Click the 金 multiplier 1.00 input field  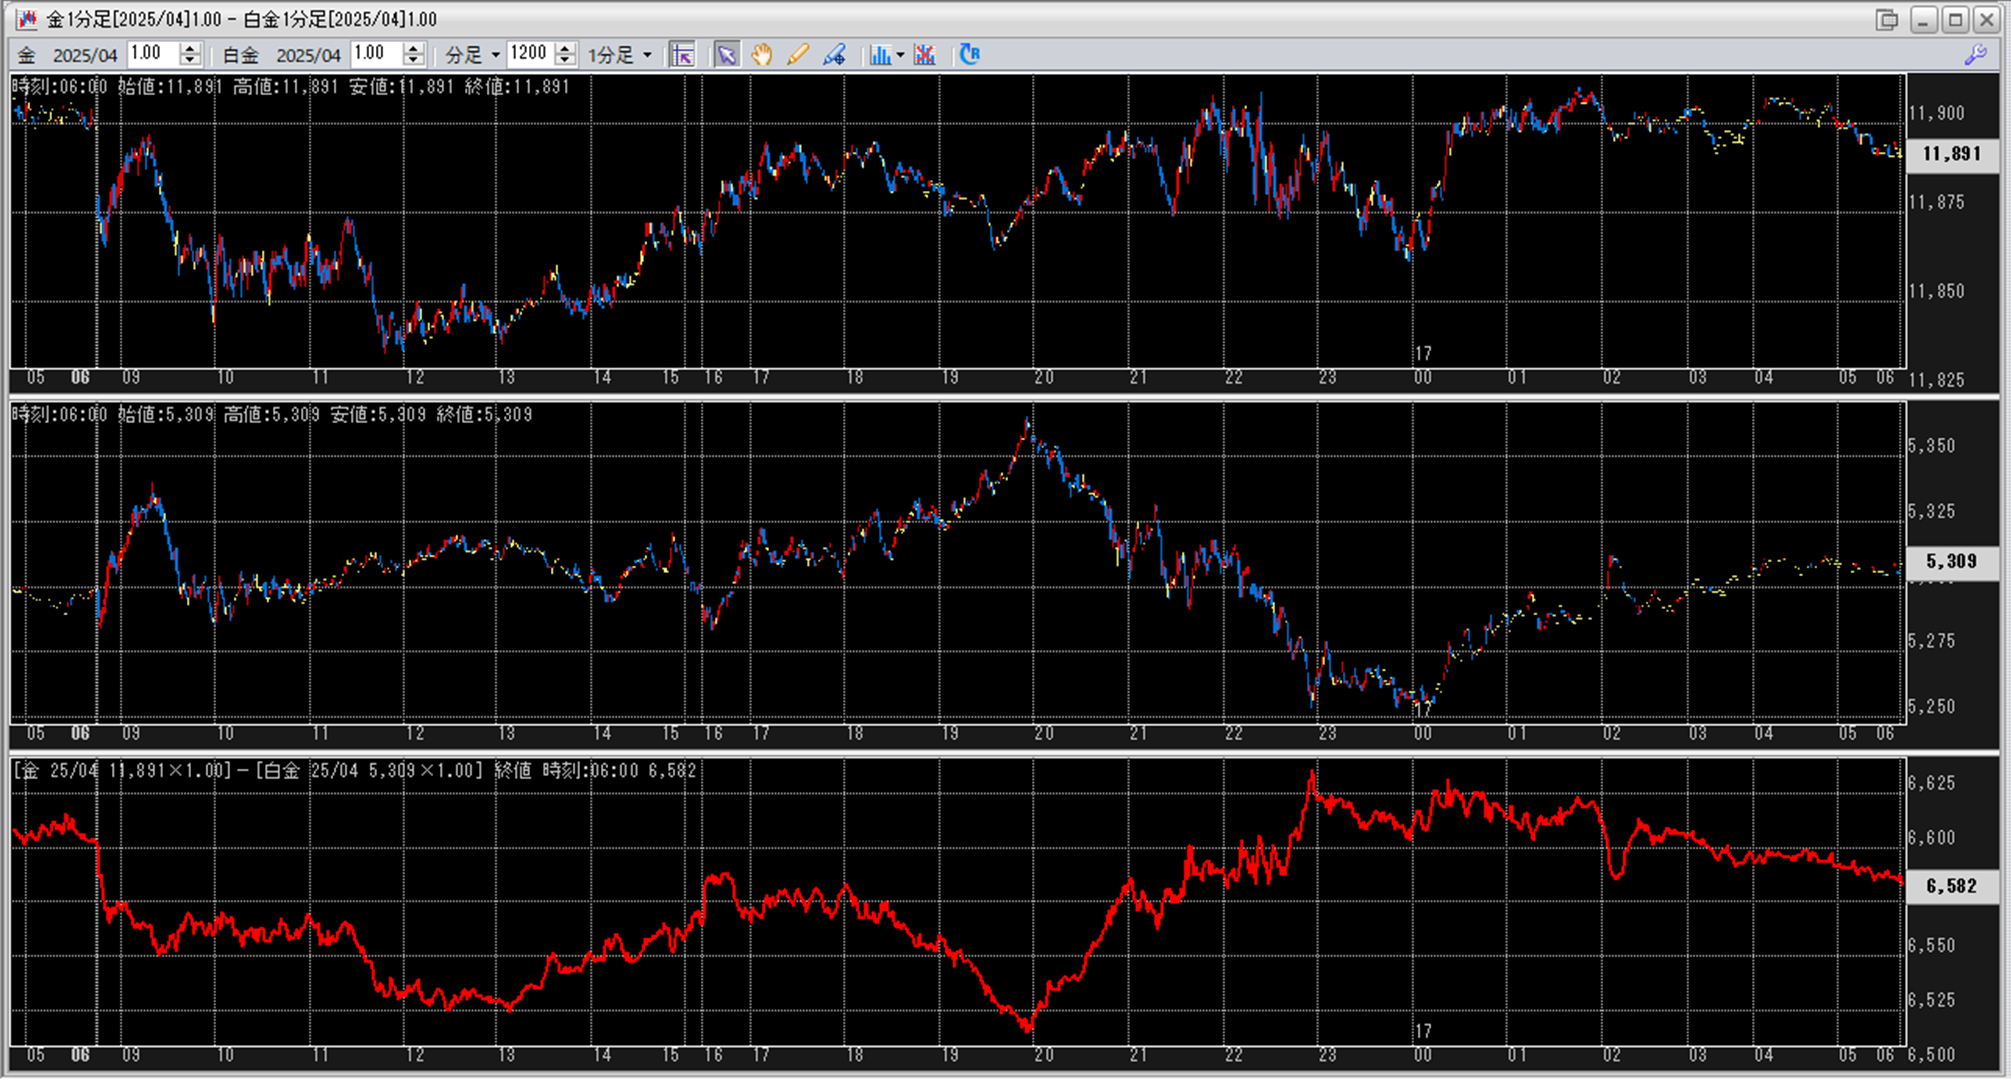pos(152,54)
